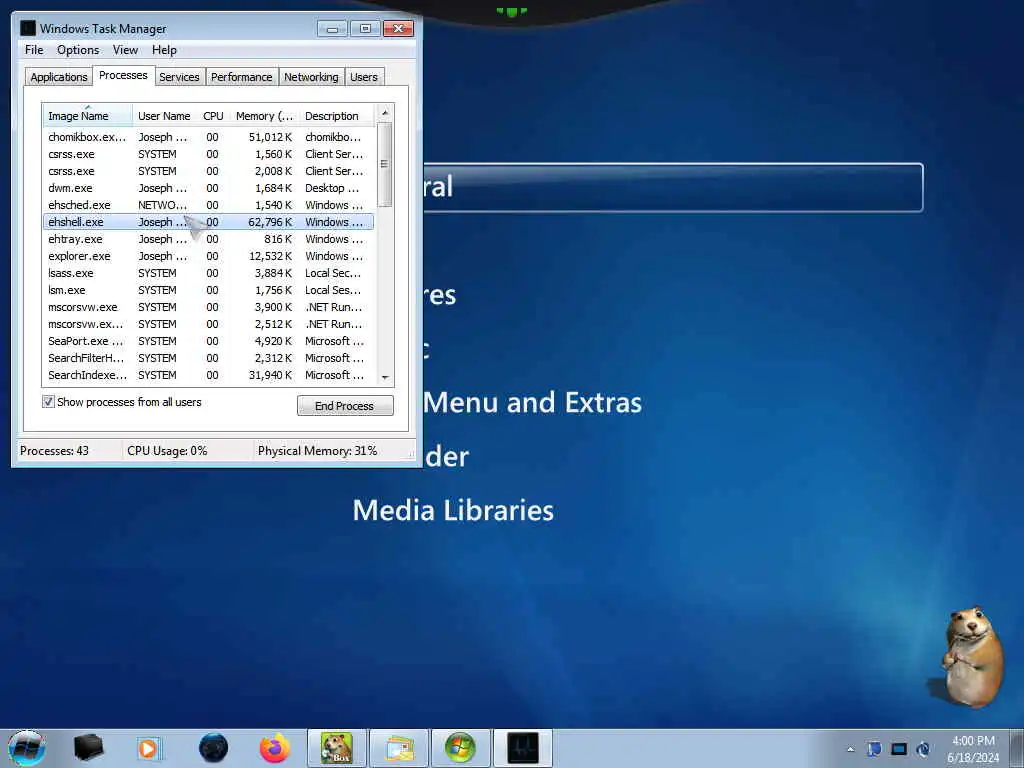Viewport: 1024px width, 768px height.
Task: Select the dwm.exe process
Action: pyautogui.click(x=208, y=188)
